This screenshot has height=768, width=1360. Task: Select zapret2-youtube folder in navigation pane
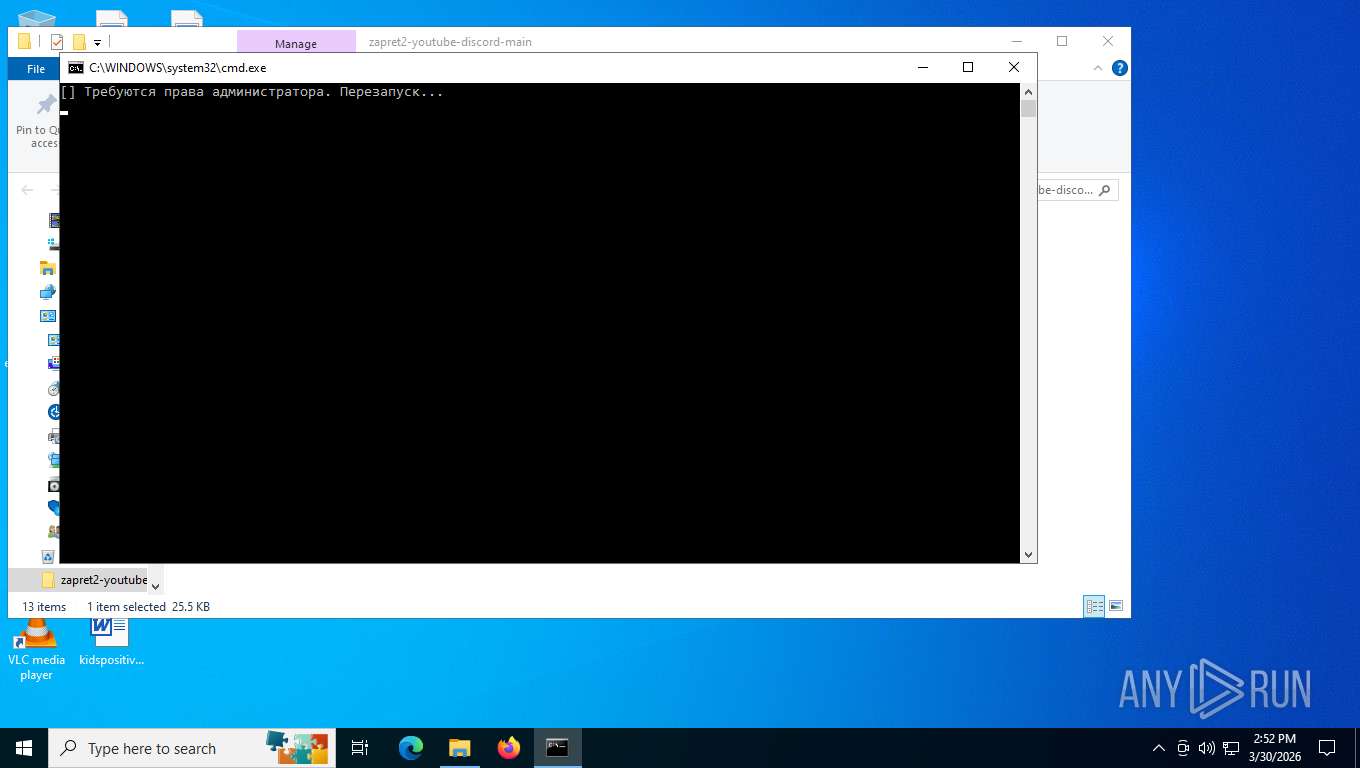point(95,580)
